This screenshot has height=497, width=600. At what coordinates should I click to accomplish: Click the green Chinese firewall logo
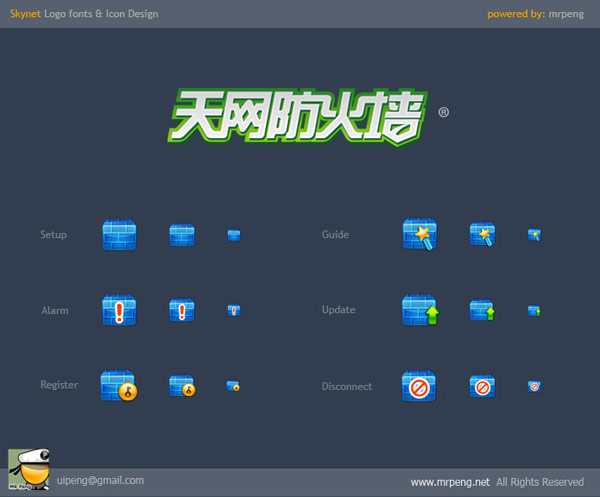click(297, 117)
